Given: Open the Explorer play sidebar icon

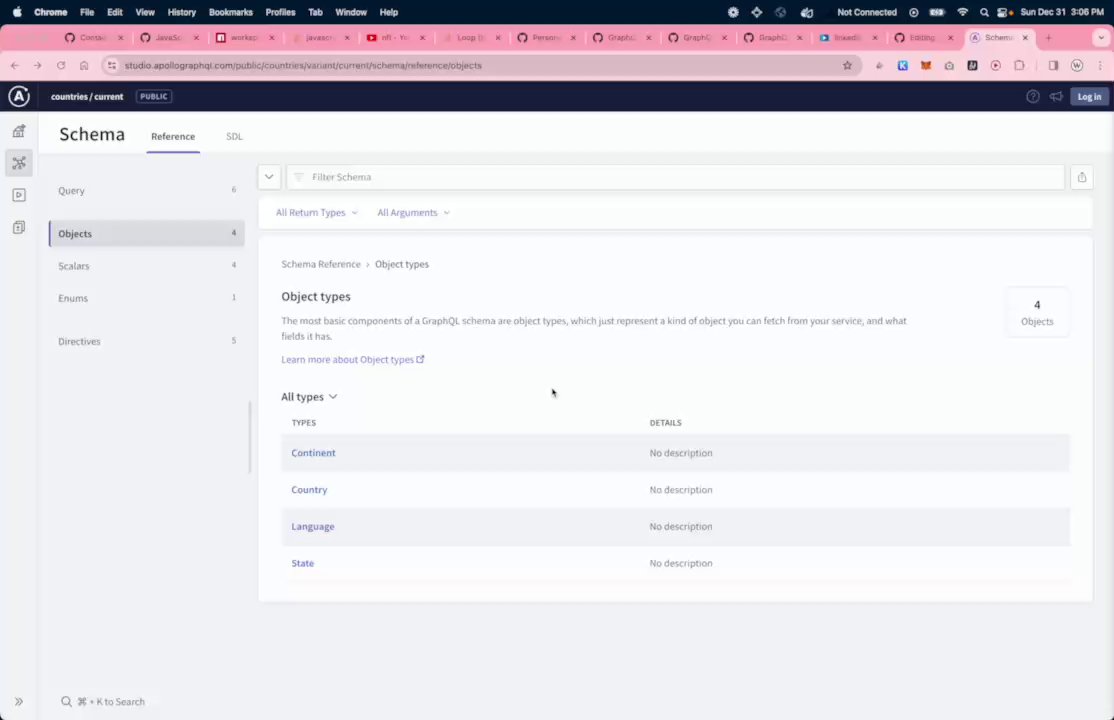Looking at the screenshot, I should tap(19, 195).
